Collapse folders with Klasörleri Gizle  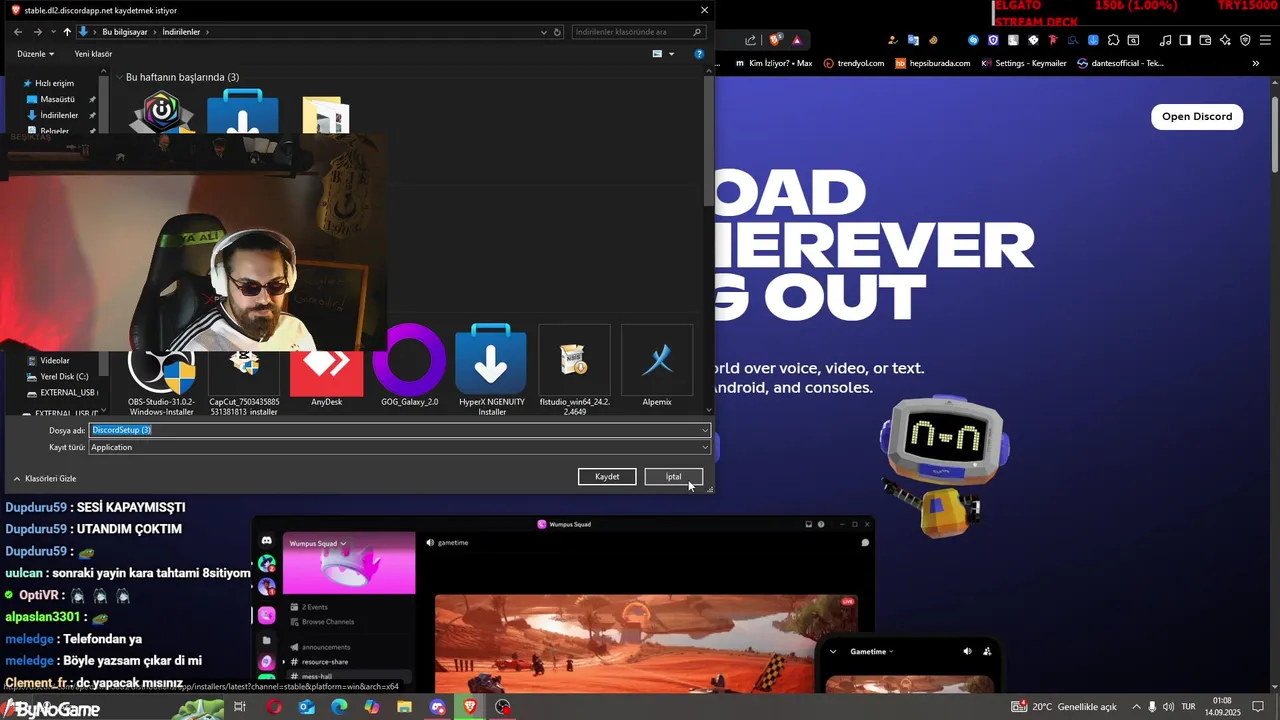tap(45, 479)
